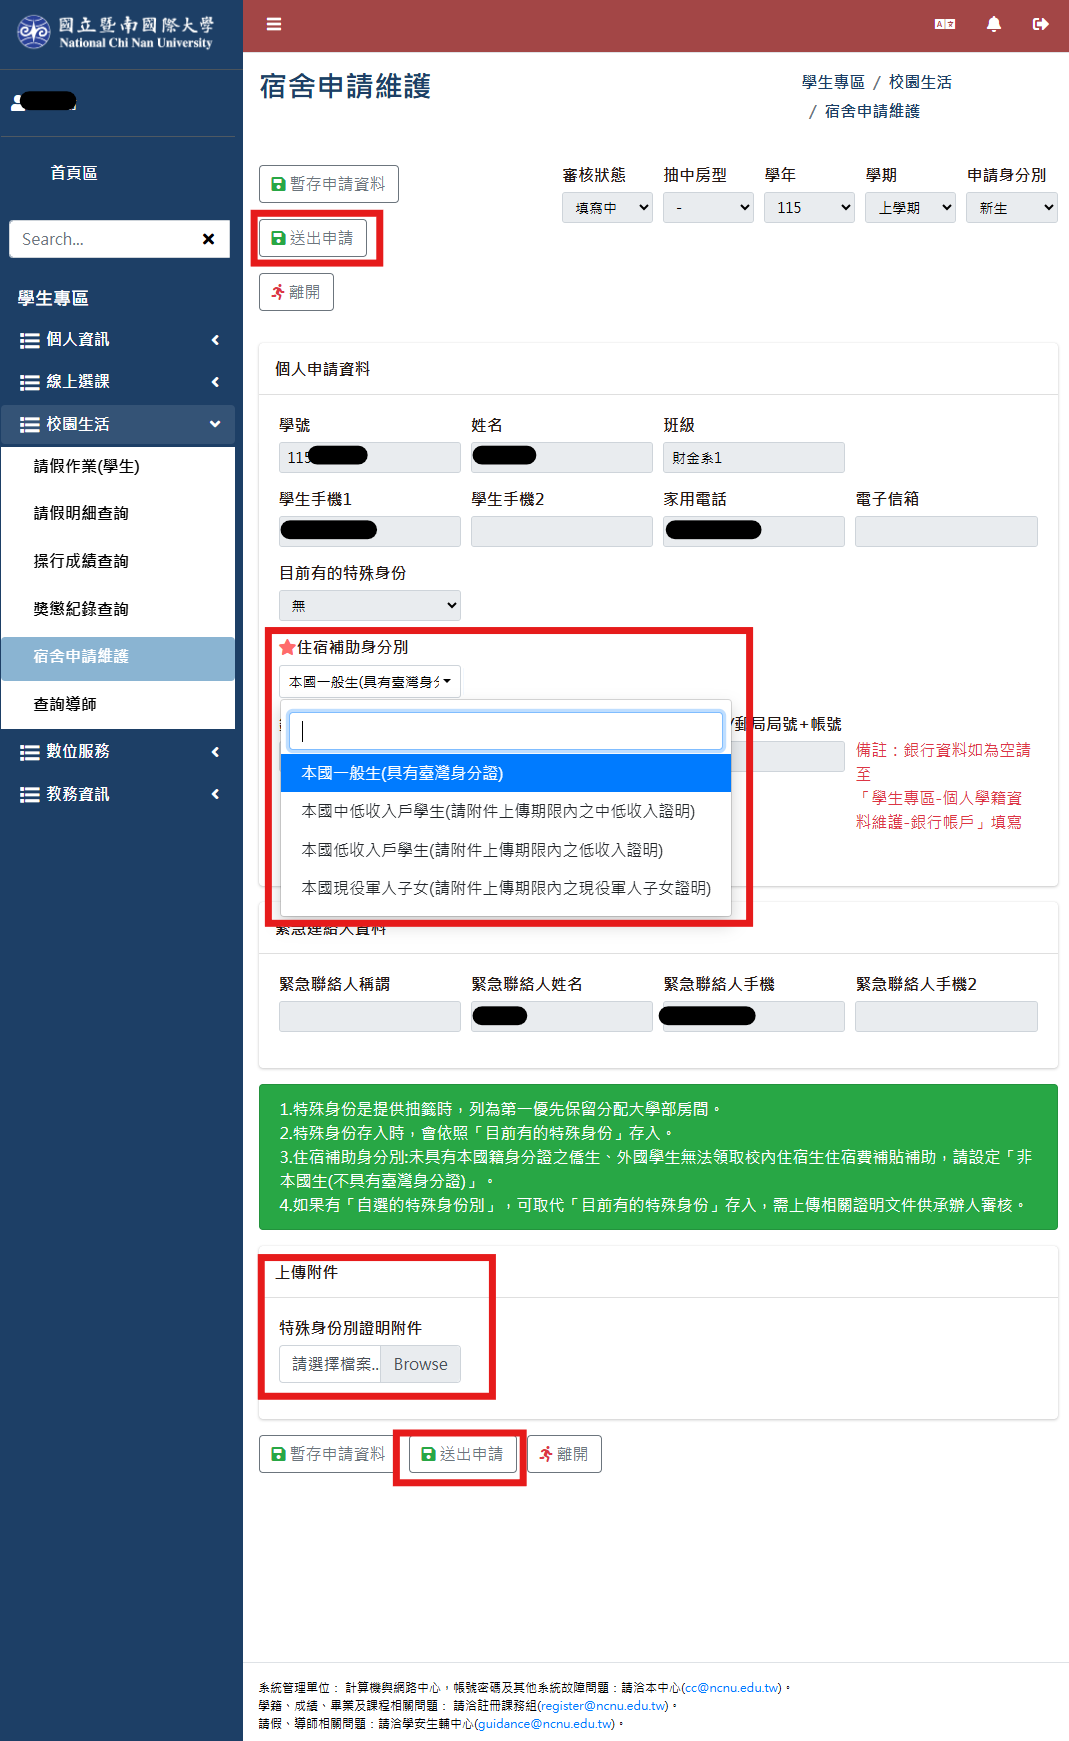This screenshot has width=1069, height=1741.
Task: Open the language switch icon
Action: tap(944, 24)
